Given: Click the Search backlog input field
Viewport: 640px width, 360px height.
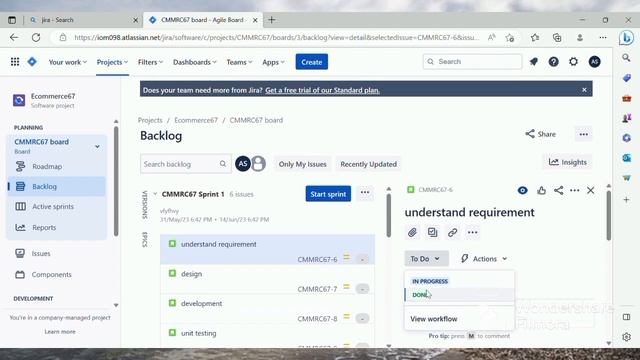Looking at the screenshot, I should (x=186, y=164).
